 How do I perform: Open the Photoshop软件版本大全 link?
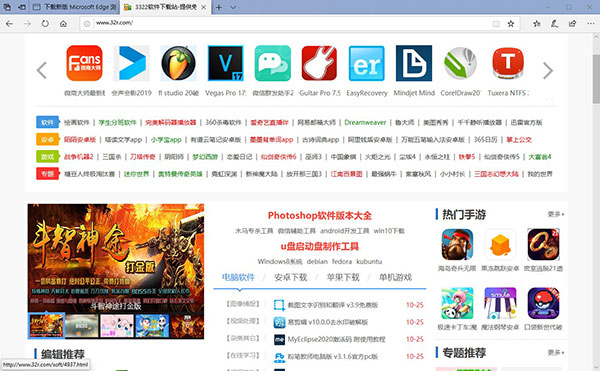[320, 215]
